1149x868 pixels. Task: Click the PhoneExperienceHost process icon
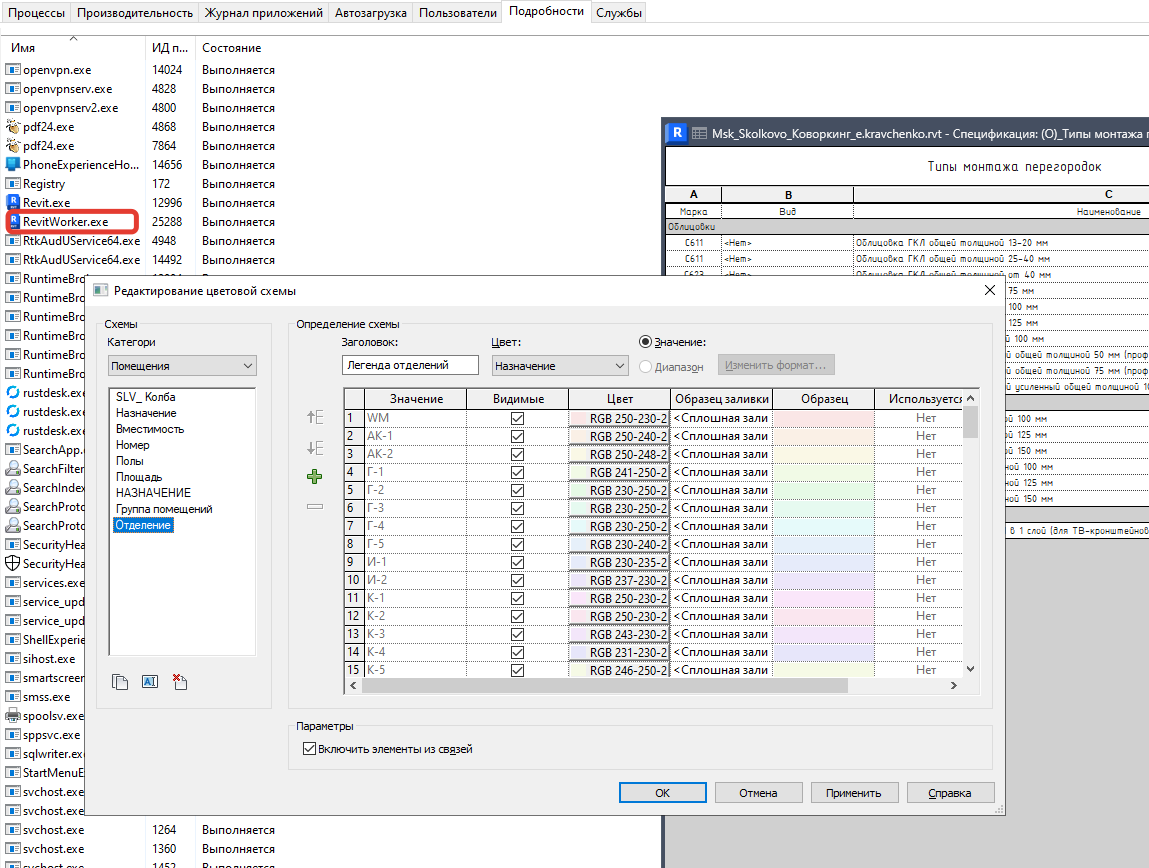[12, 164]
